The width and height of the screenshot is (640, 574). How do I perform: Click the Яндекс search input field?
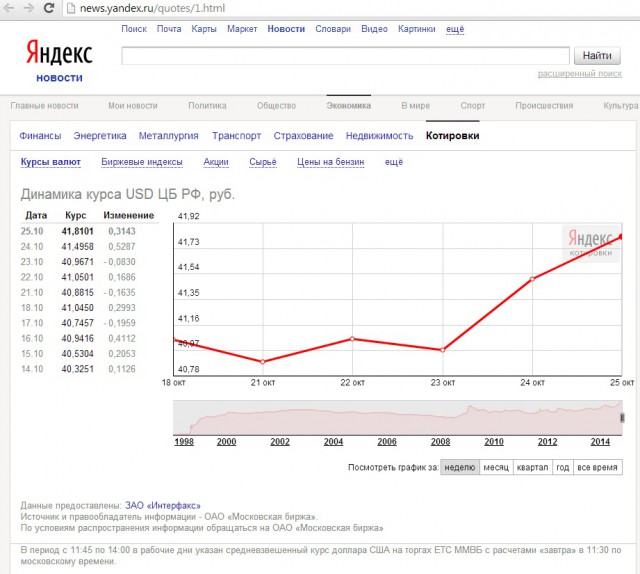tap(345, 56)
